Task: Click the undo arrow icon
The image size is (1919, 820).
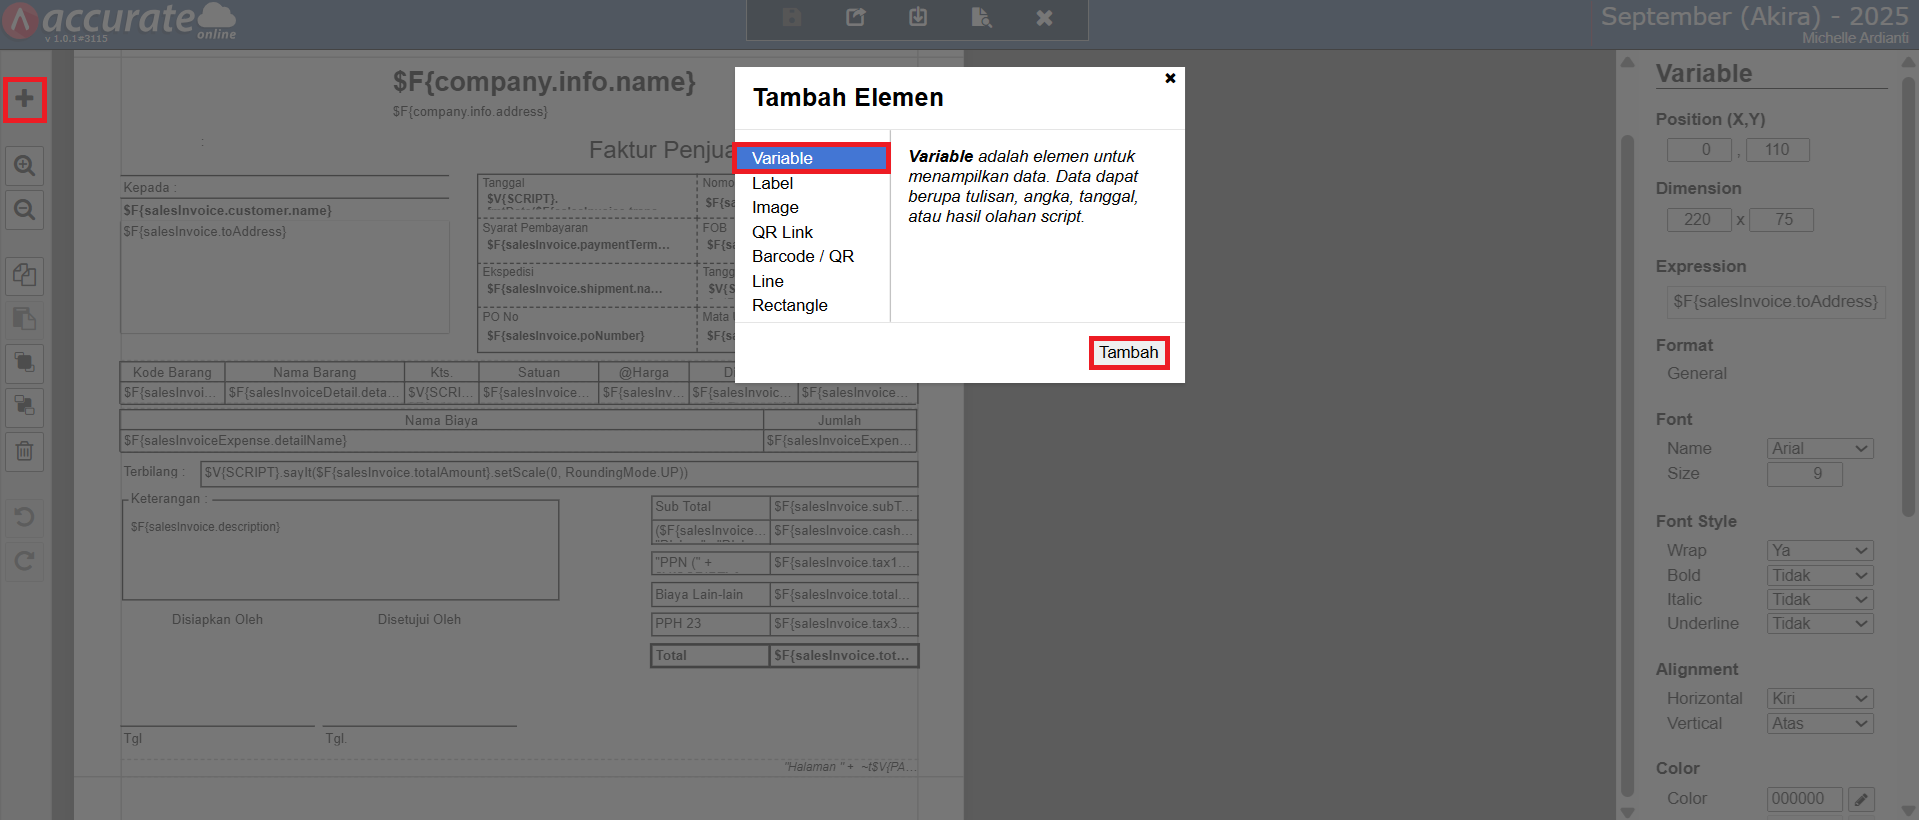Action: coord(25,517)
